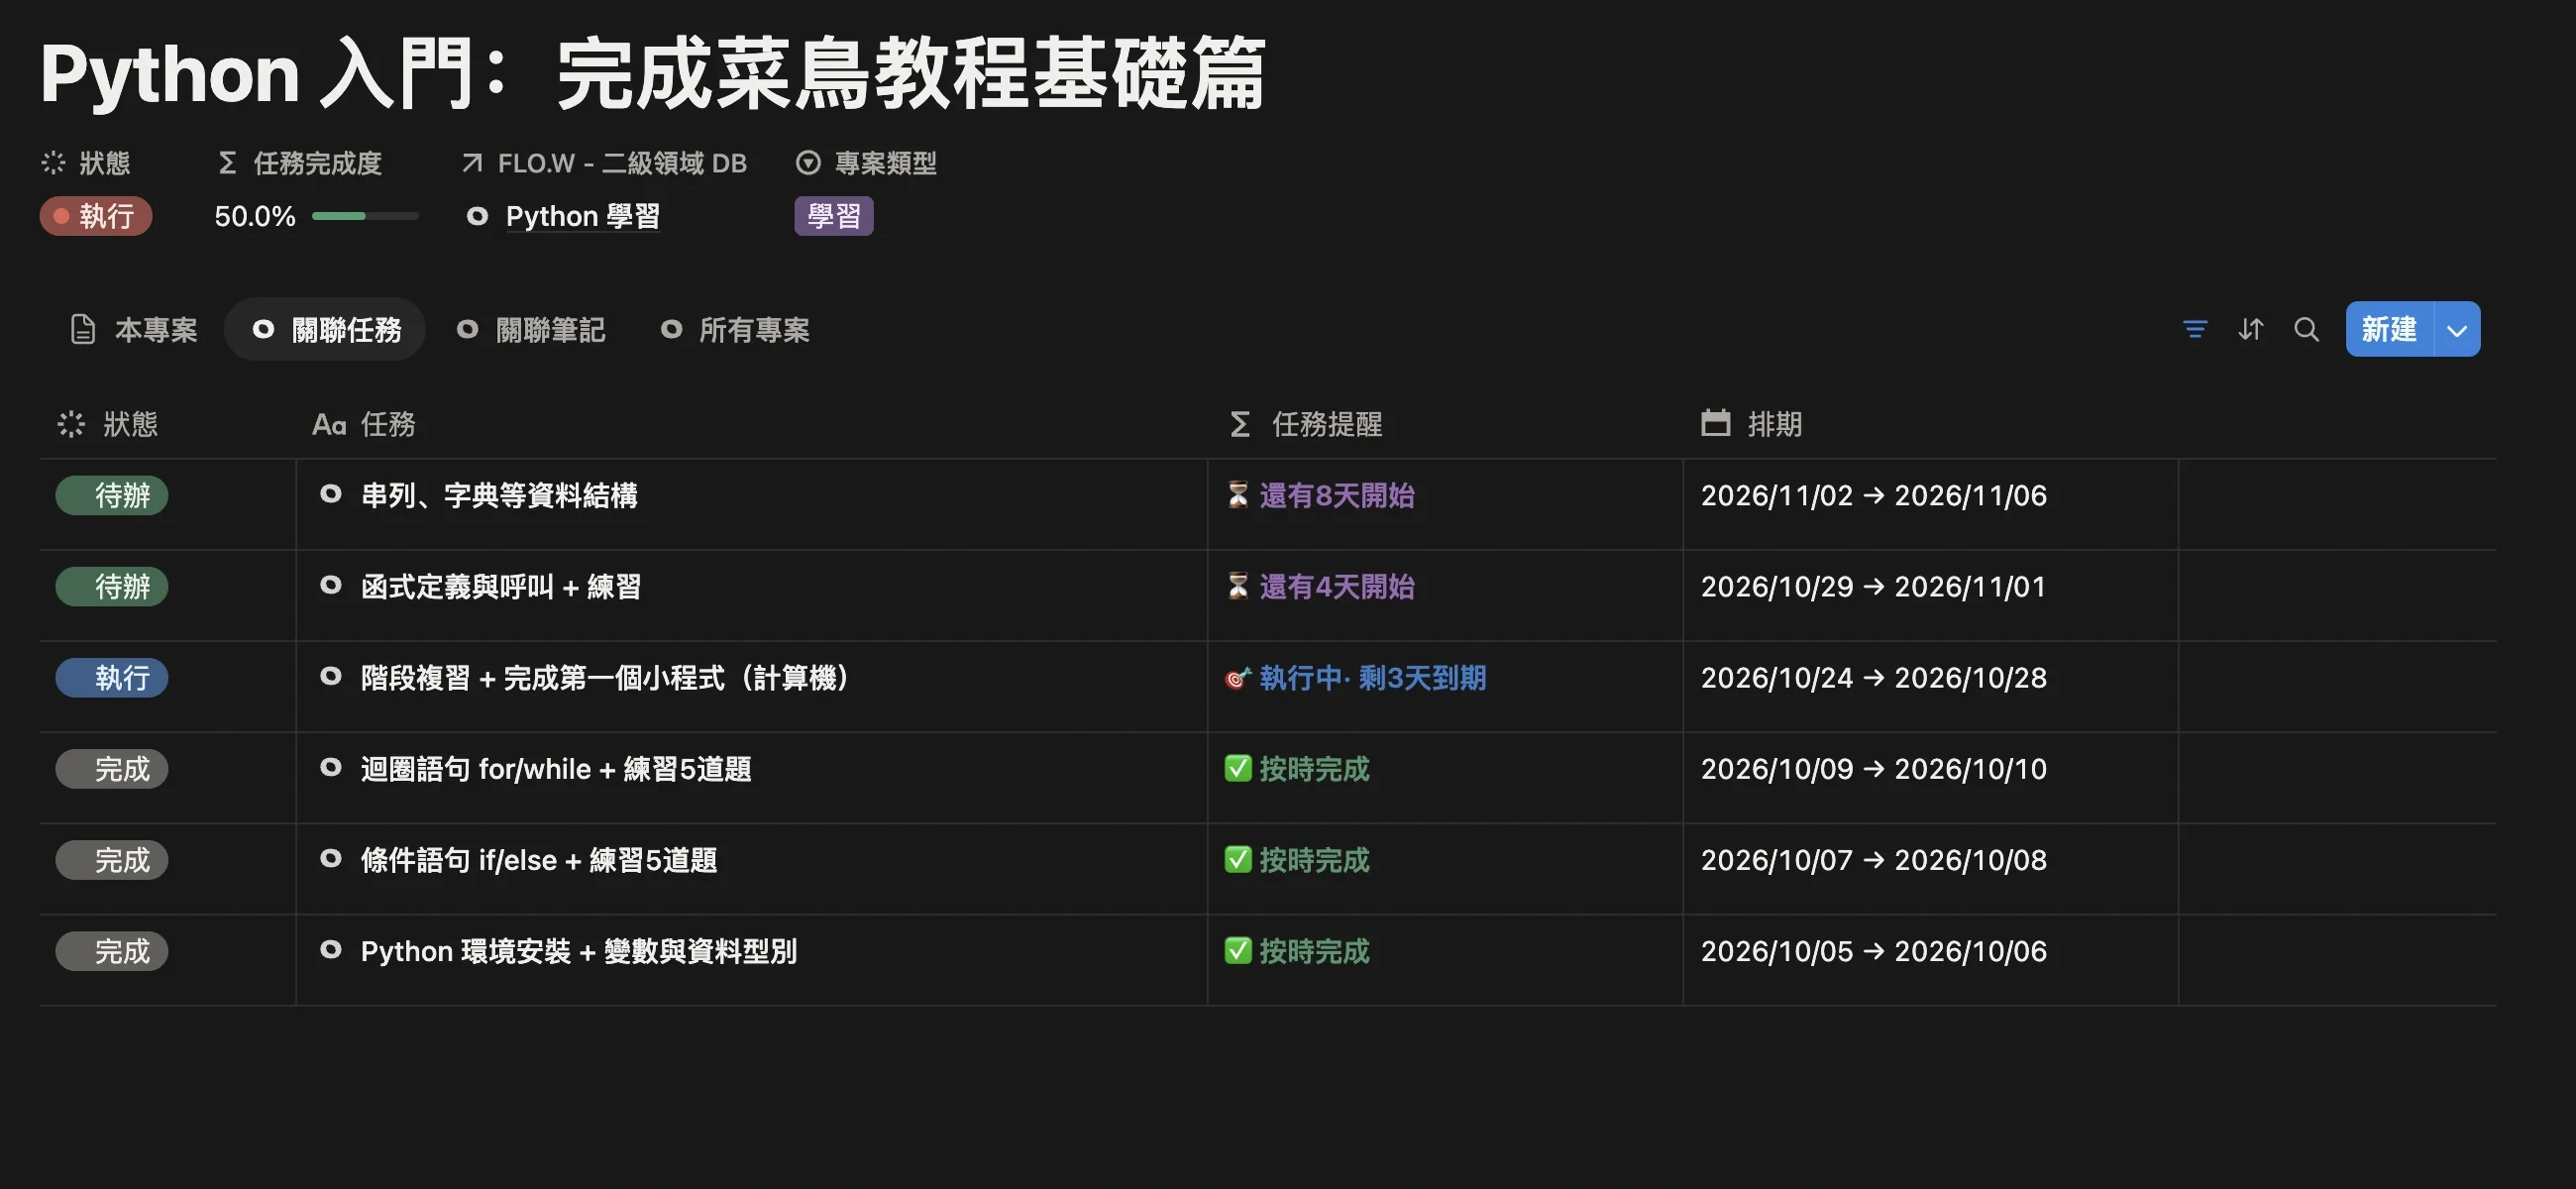
Task: Click the 完成 status in the 迴圈語句 row
Action: pyautogui.click(x=112, y=769)
